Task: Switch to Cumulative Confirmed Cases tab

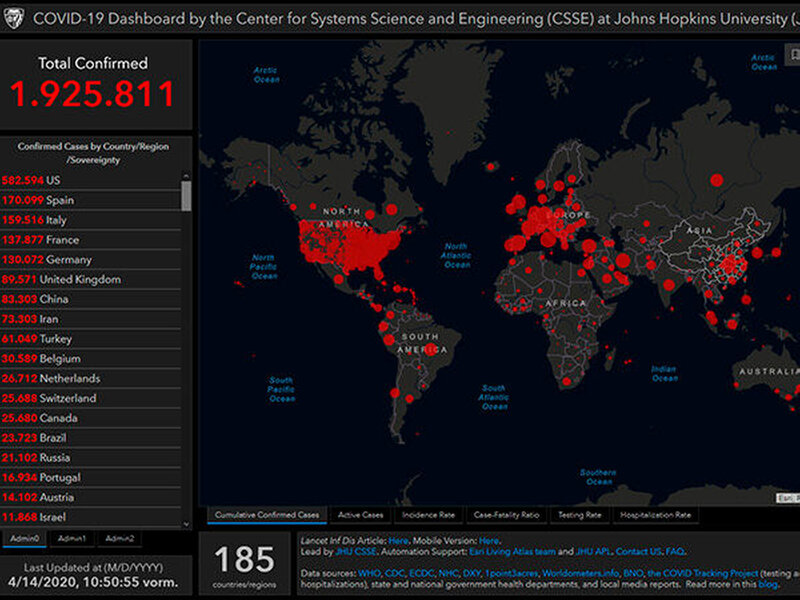Action: pos(267,515)
